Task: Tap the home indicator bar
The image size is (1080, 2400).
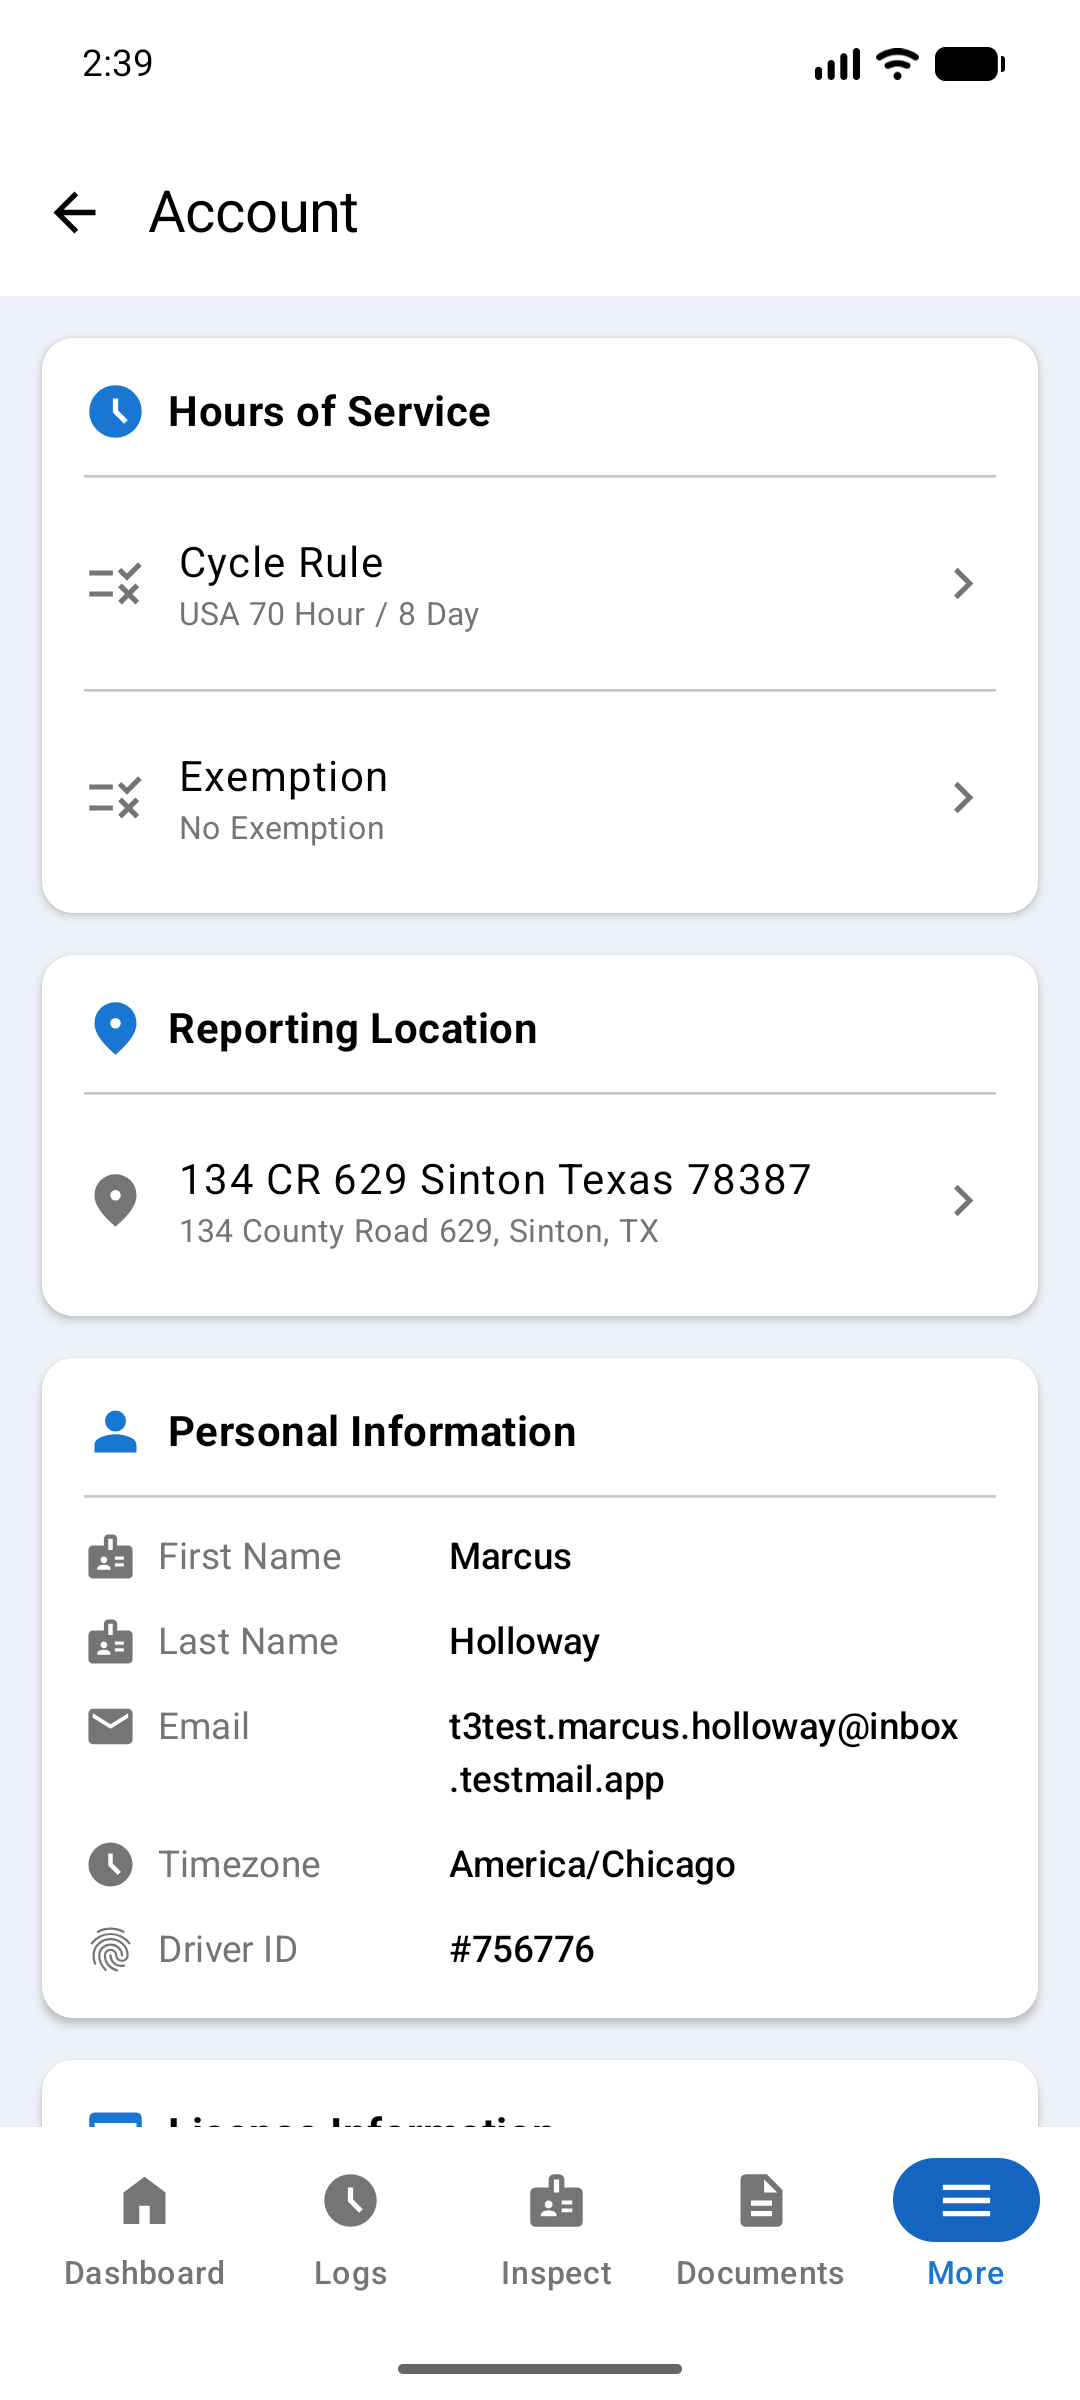Action: pos(540,2369)
